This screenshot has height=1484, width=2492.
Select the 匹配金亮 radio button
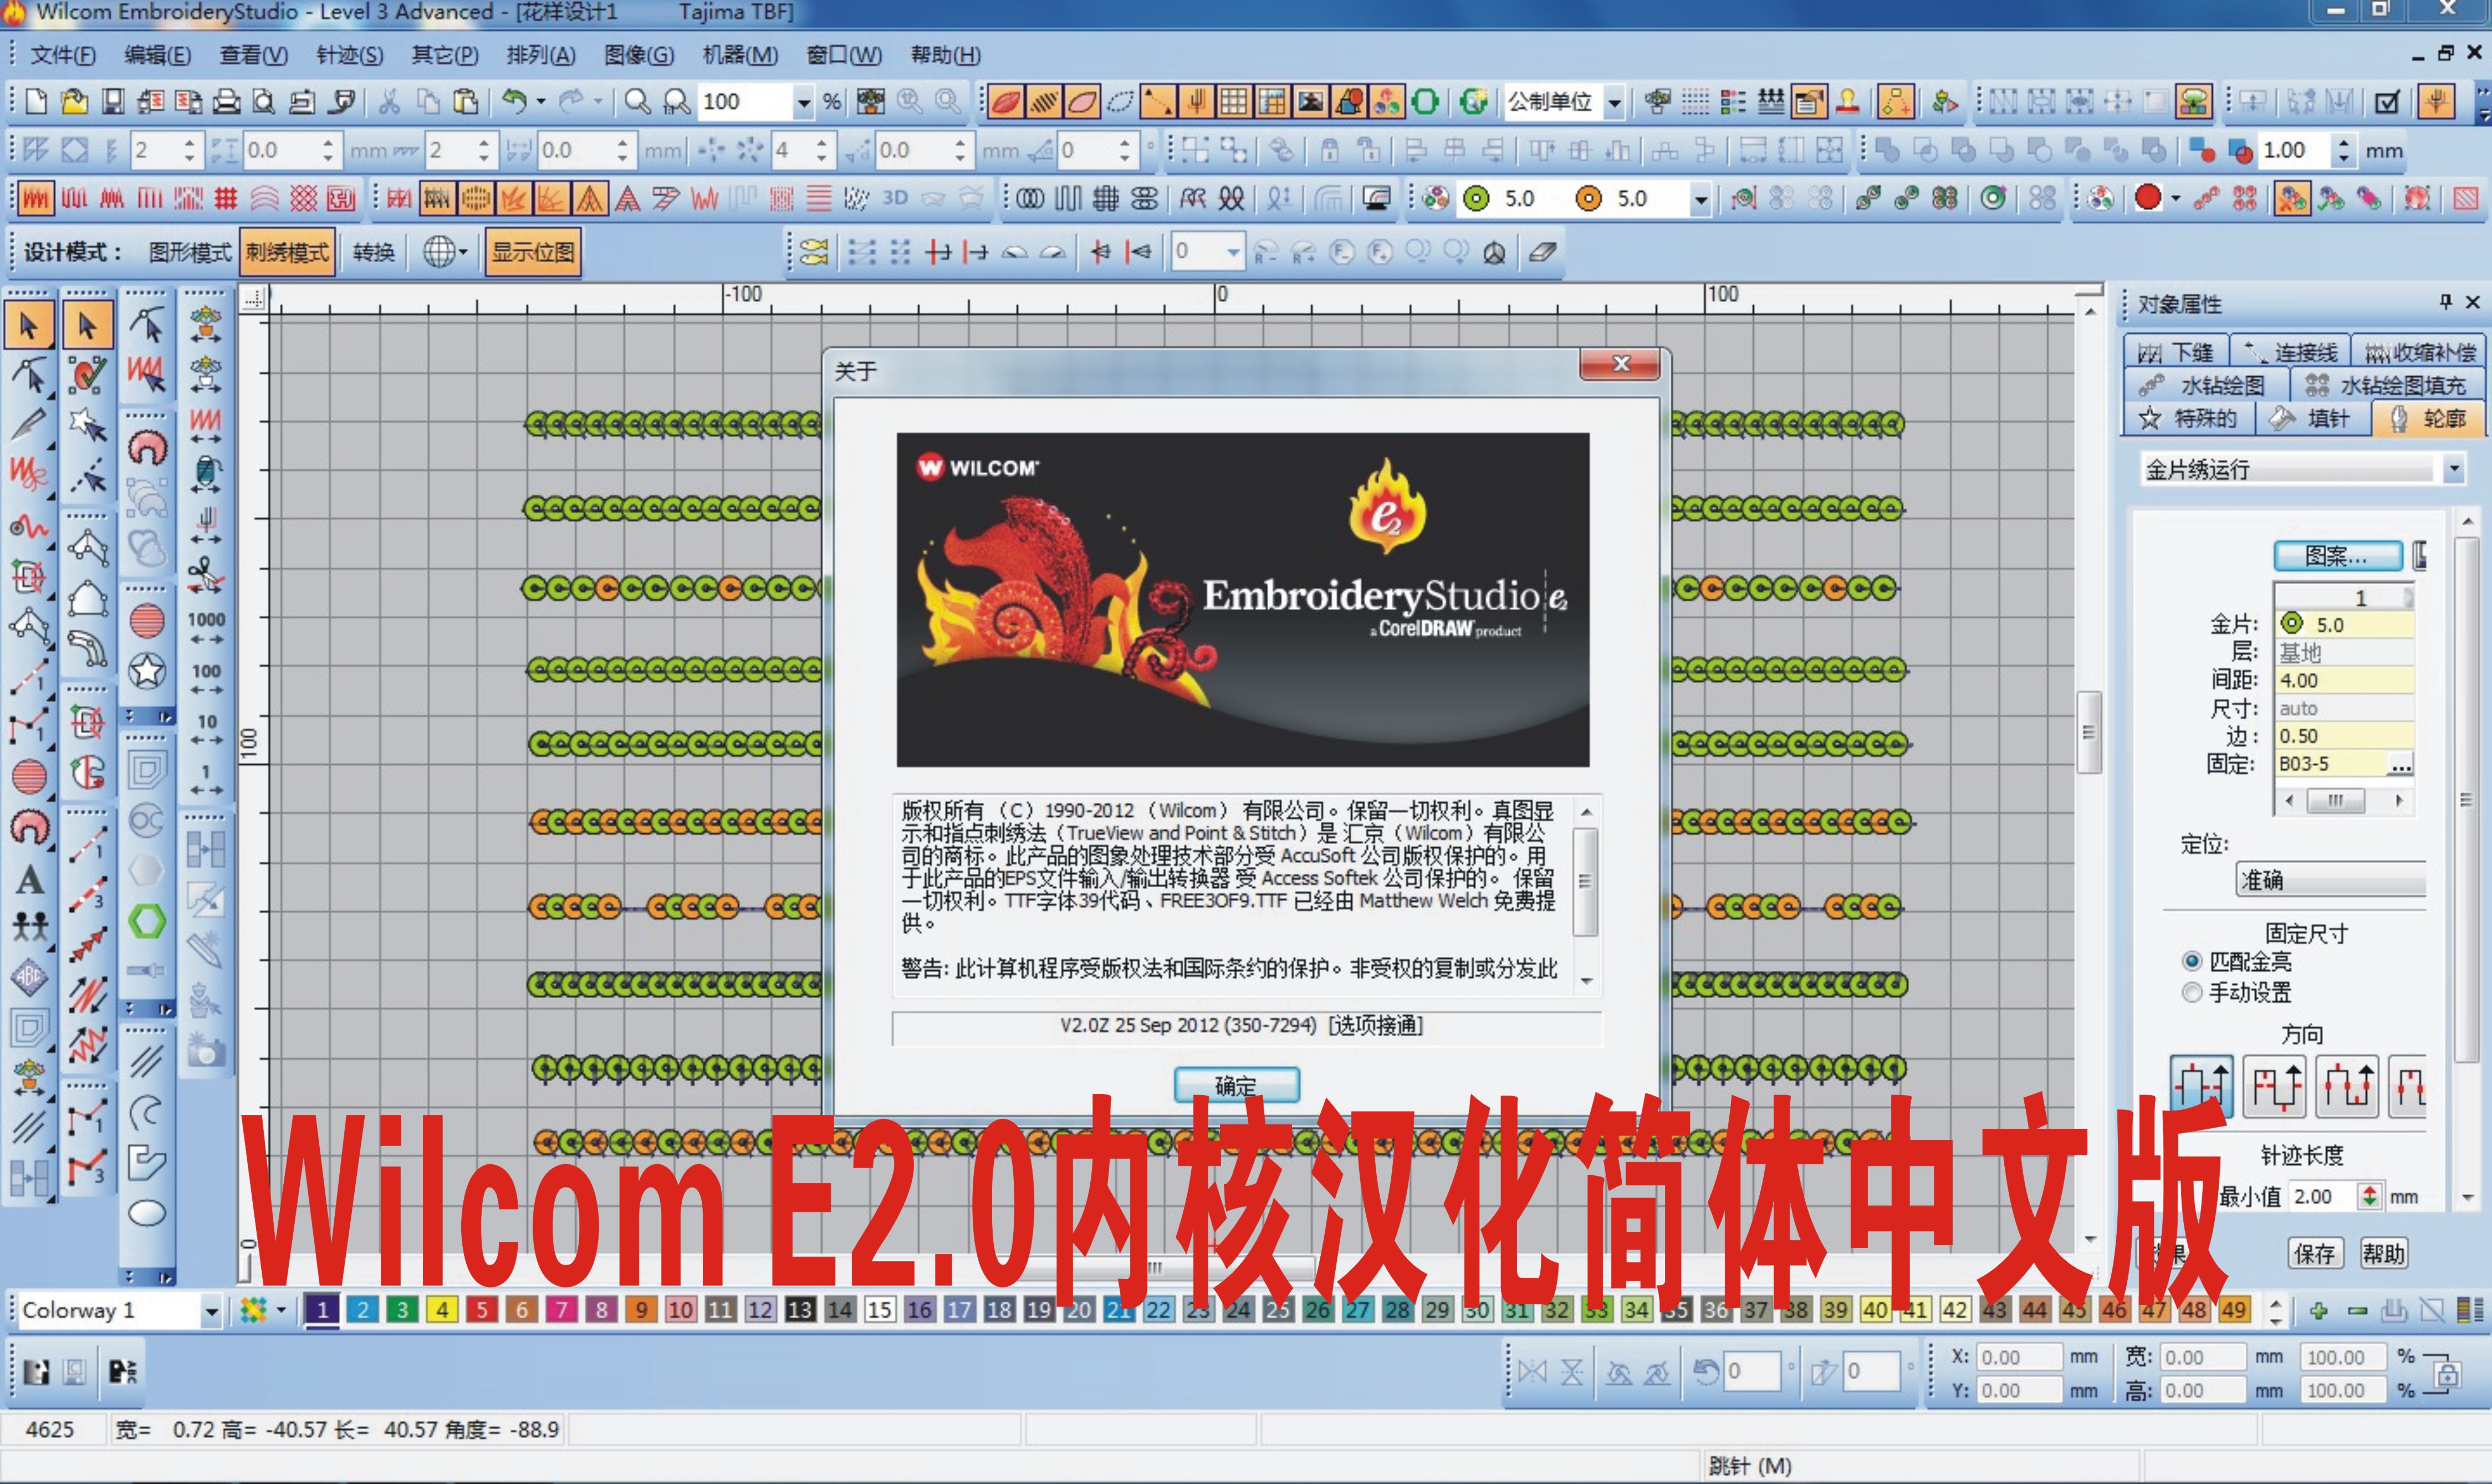(x=2191, y=961)
